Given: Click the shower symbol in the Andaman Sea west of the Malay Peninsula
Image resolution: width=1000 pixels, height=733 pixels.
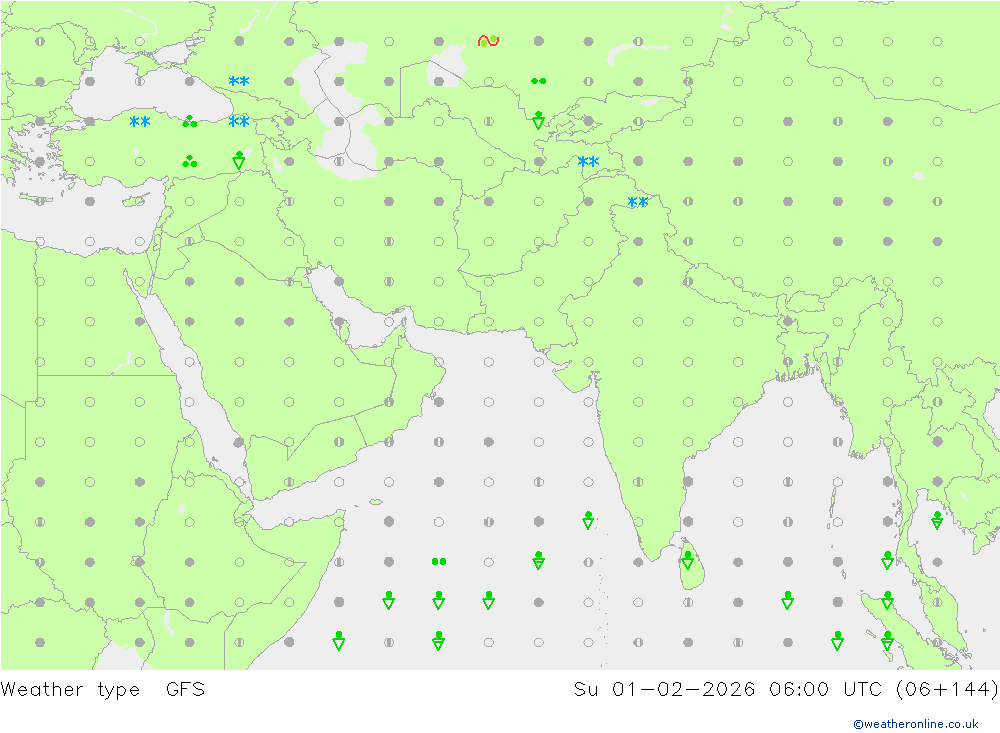Looking at the screenshot, I should (x=887, y=560).
